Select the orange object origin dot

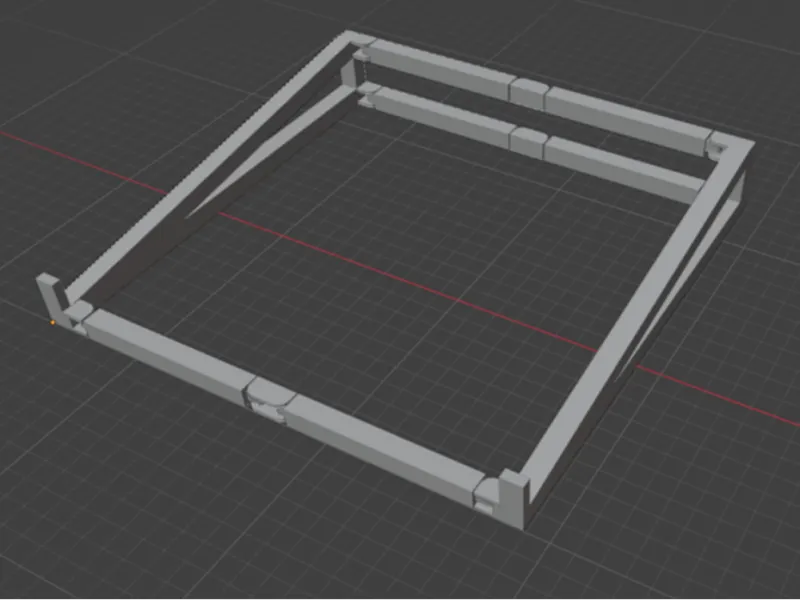pos(53,322)
